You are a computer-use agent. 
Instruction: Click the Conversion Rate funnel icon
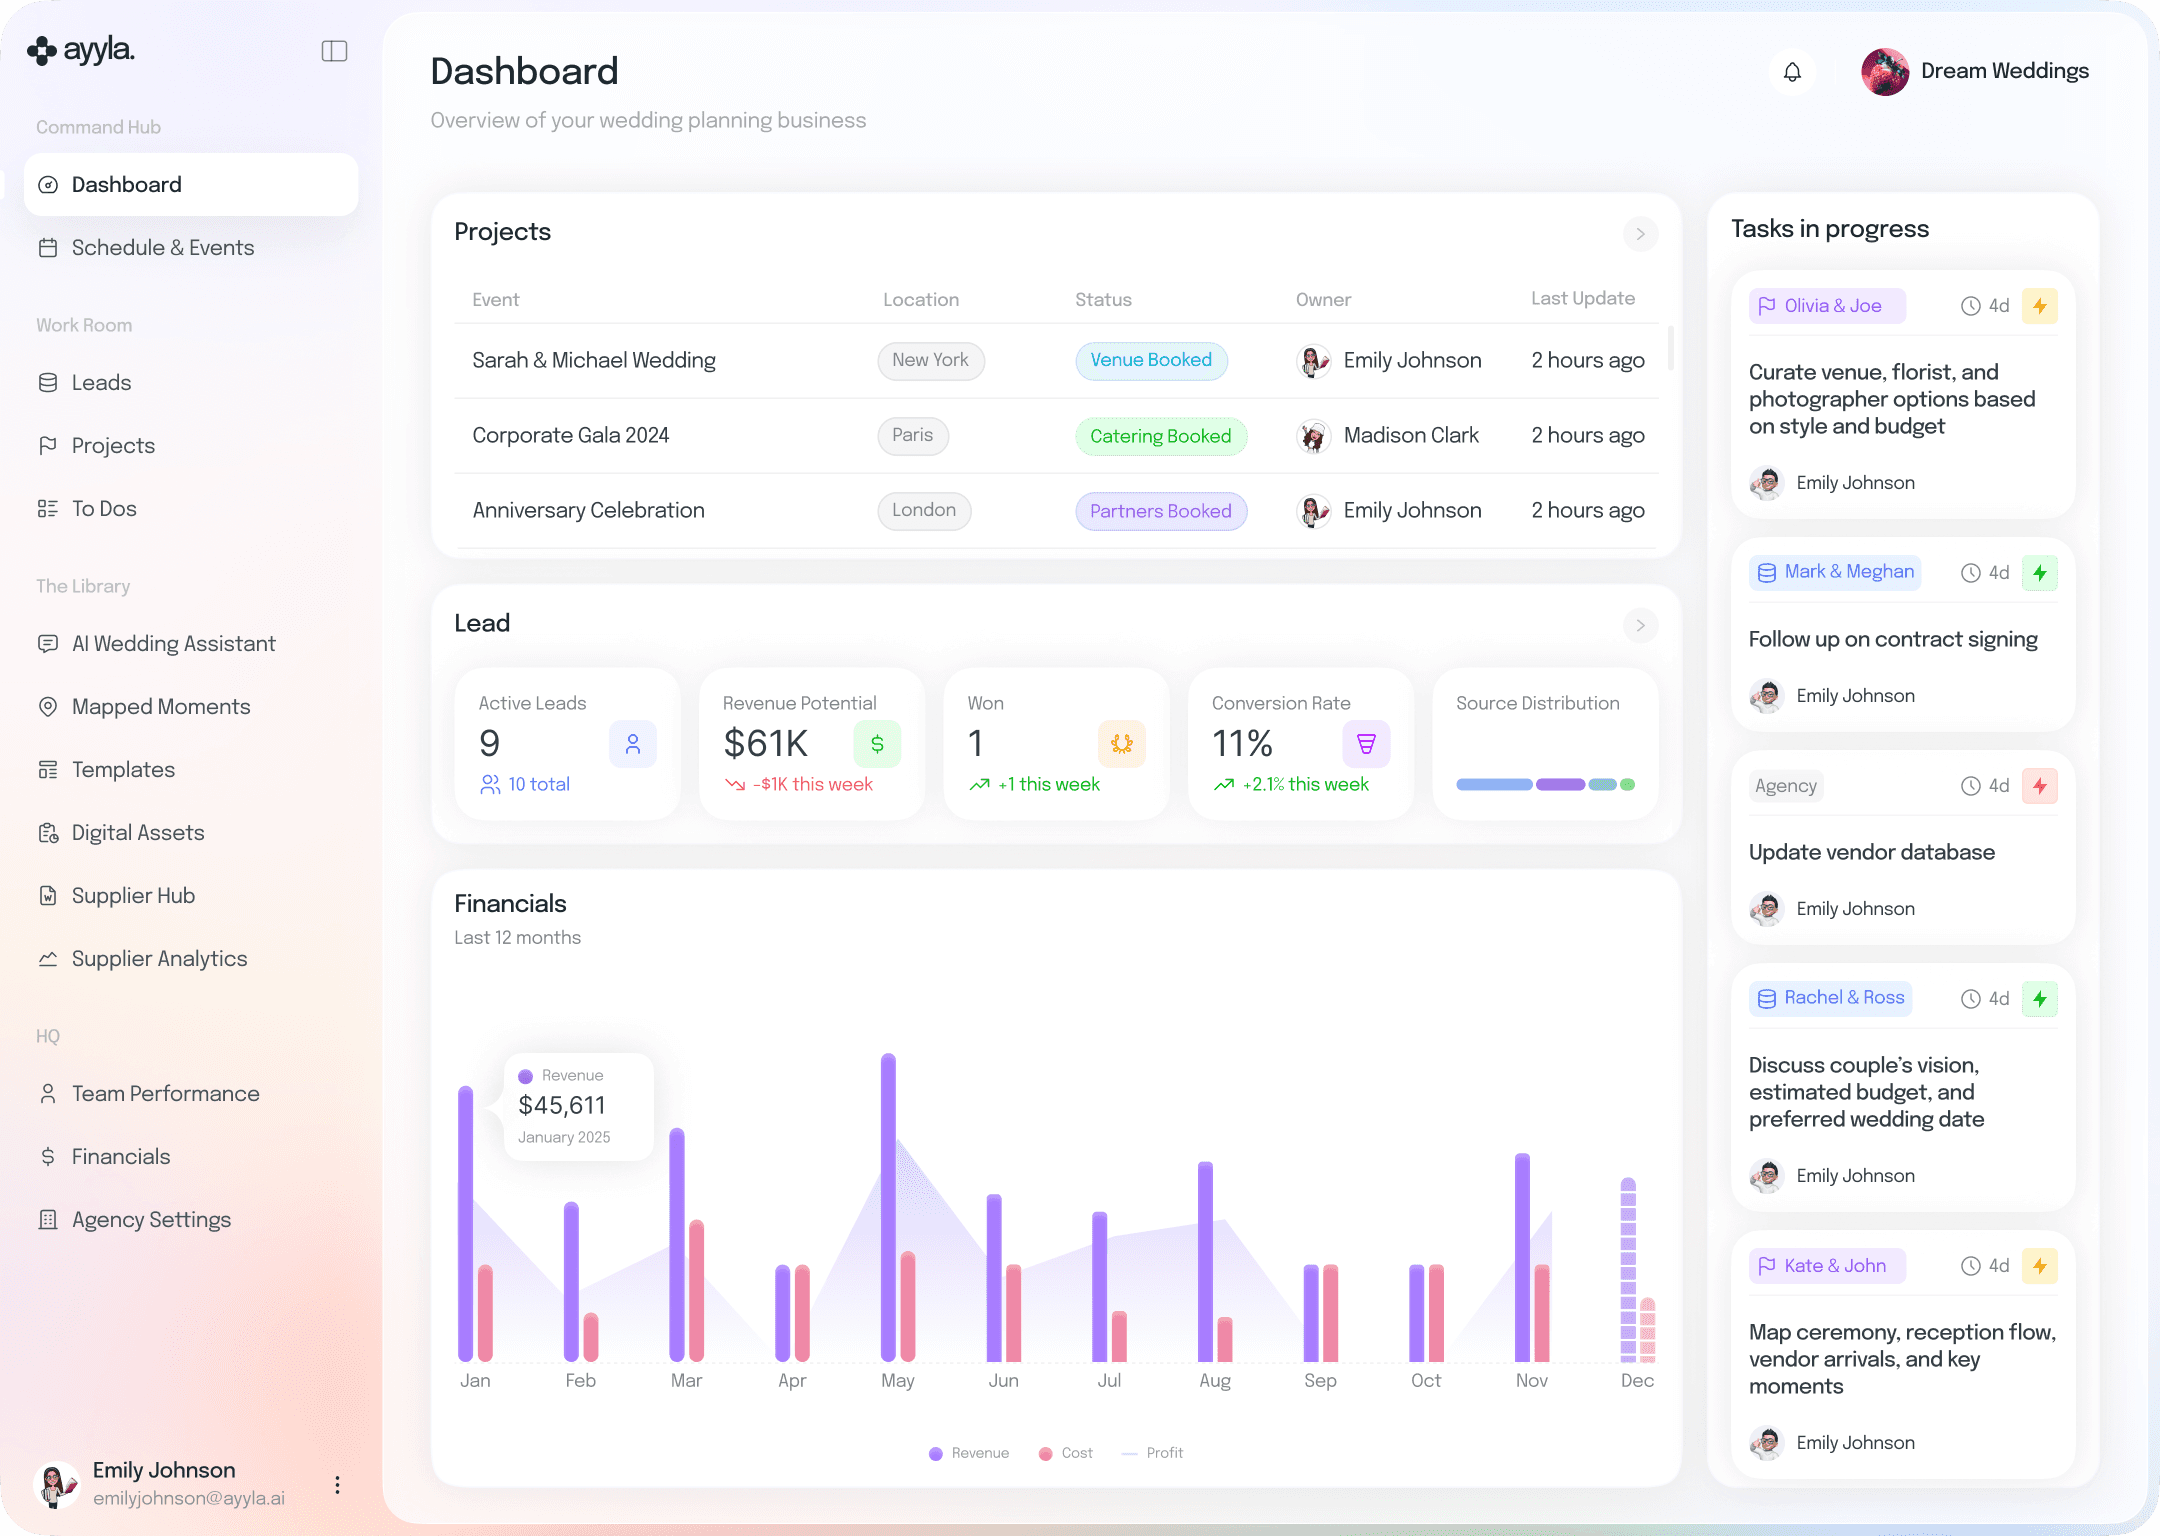pos(1366,744)
